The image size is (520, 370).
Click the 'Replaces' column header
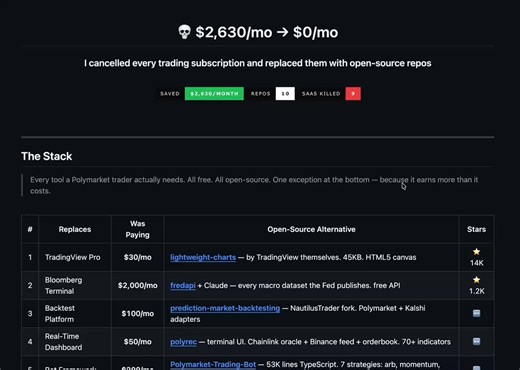pos(75,229)
